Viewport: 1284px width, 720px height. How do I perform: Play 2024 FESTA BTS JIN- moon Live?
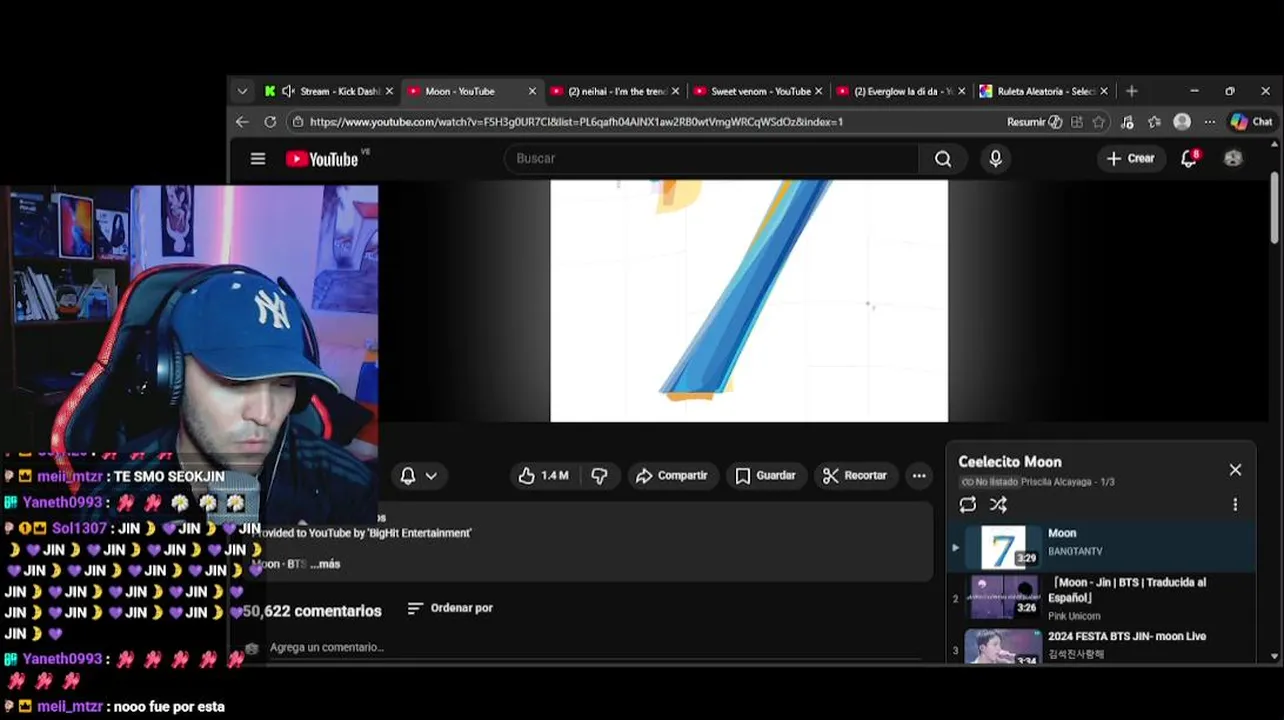[1100, 645]
